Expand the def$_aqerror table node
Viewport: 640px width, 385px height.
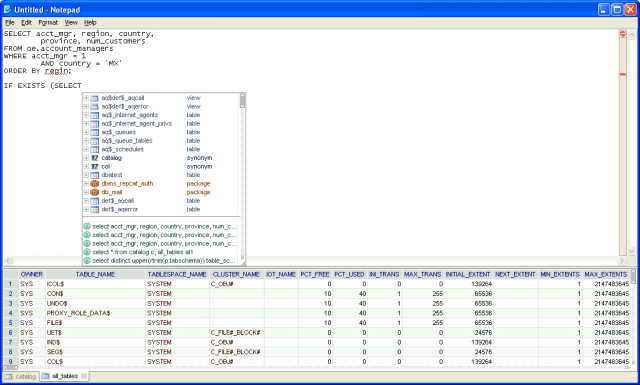tap(86, 209)
